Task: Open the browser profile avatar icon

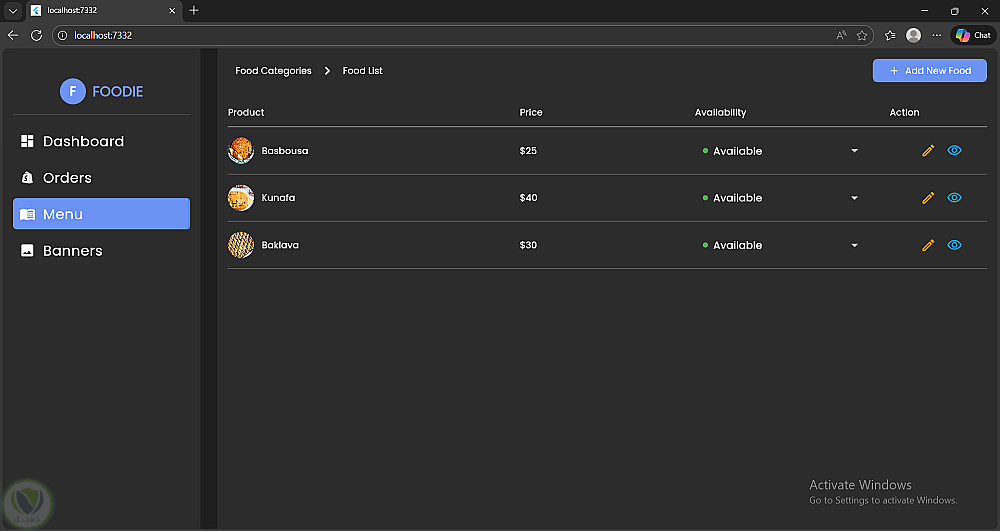Action: point(913,35)
